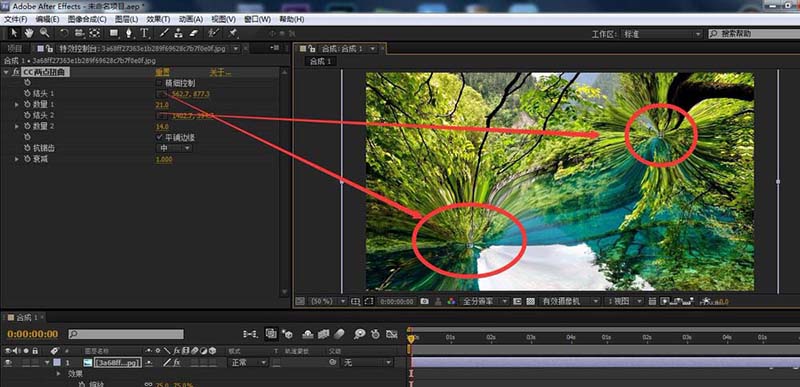Image resolution: width=800 pixels, height=387 pixels.
Task: Click the frame blending enable icon in timeline
Action: pyautogui.click(x=323, y=334)
